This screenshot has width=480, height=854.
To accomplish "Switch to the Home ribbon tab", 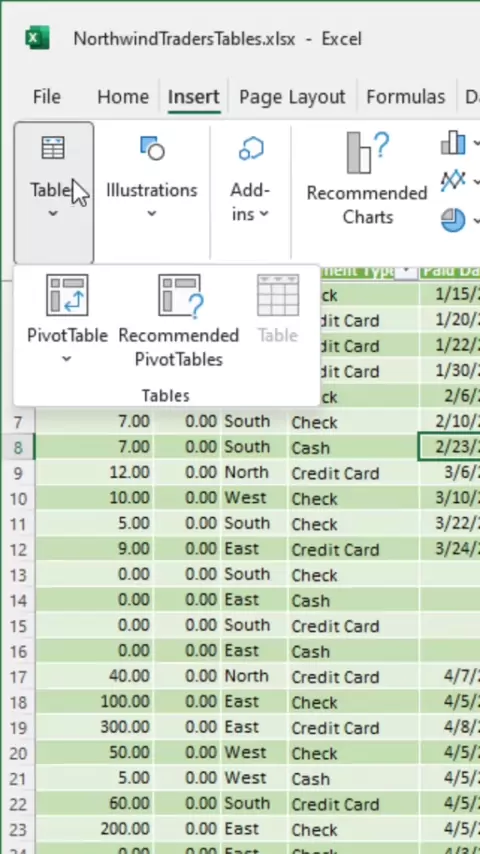I will [x=123, y=97].
